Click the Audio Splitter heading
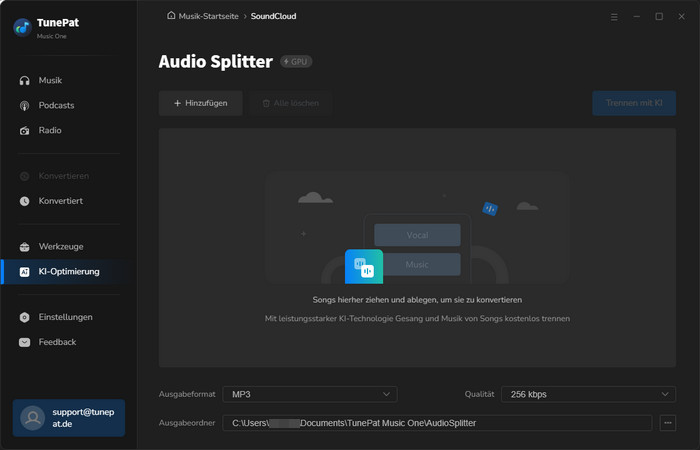The image size is (700, 450). [216, 62]
